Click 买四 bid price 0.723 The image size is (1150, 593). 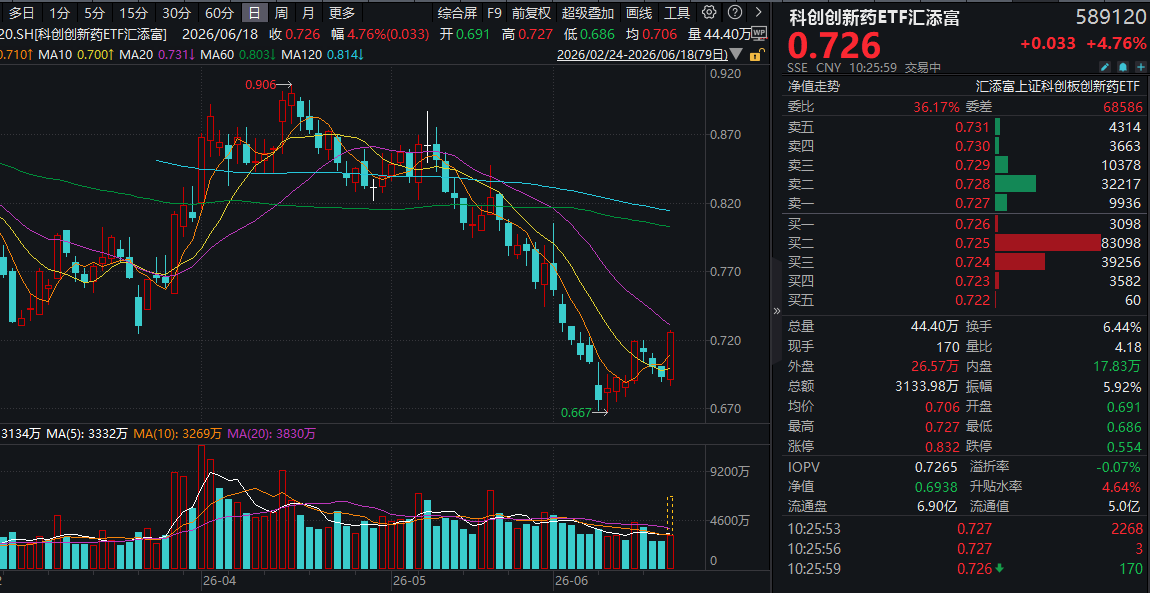(x=973, y=281)
